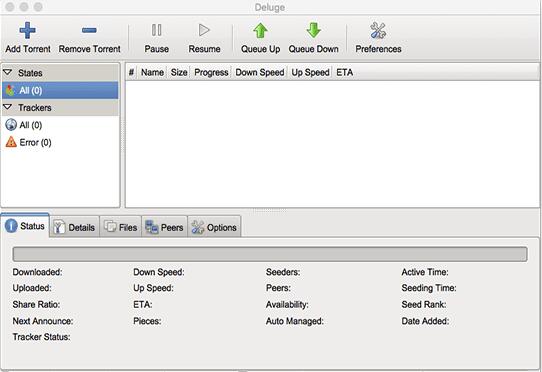Click the Next Announce: label

click(x=43, y=321)
